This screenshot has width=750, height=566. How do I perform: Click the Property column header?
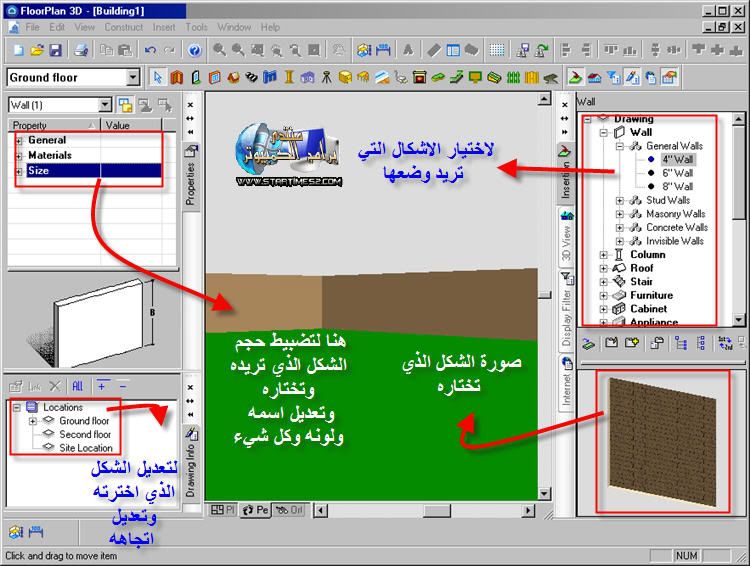pyautogui.click(x=54, y=125)
